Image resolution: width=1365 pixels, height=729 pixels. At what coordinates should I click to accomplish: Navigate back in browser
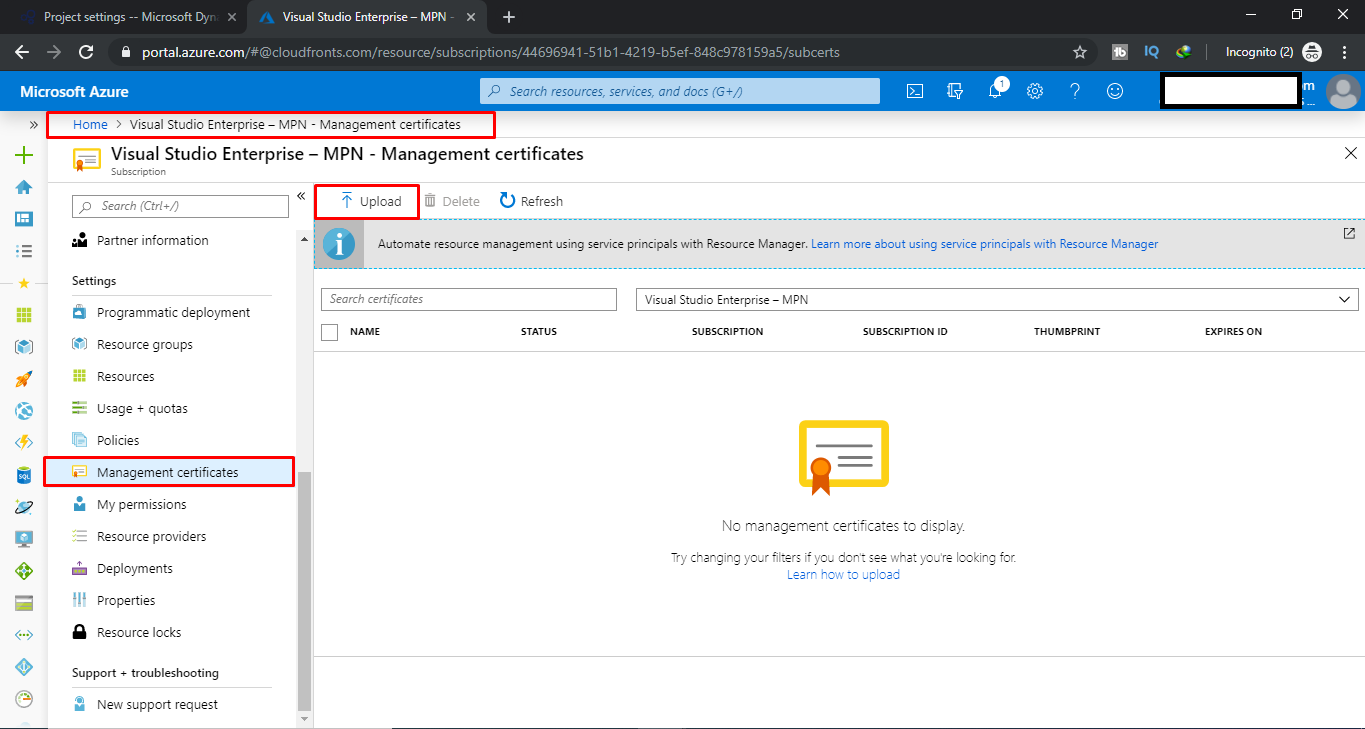[x=23, y=52]
